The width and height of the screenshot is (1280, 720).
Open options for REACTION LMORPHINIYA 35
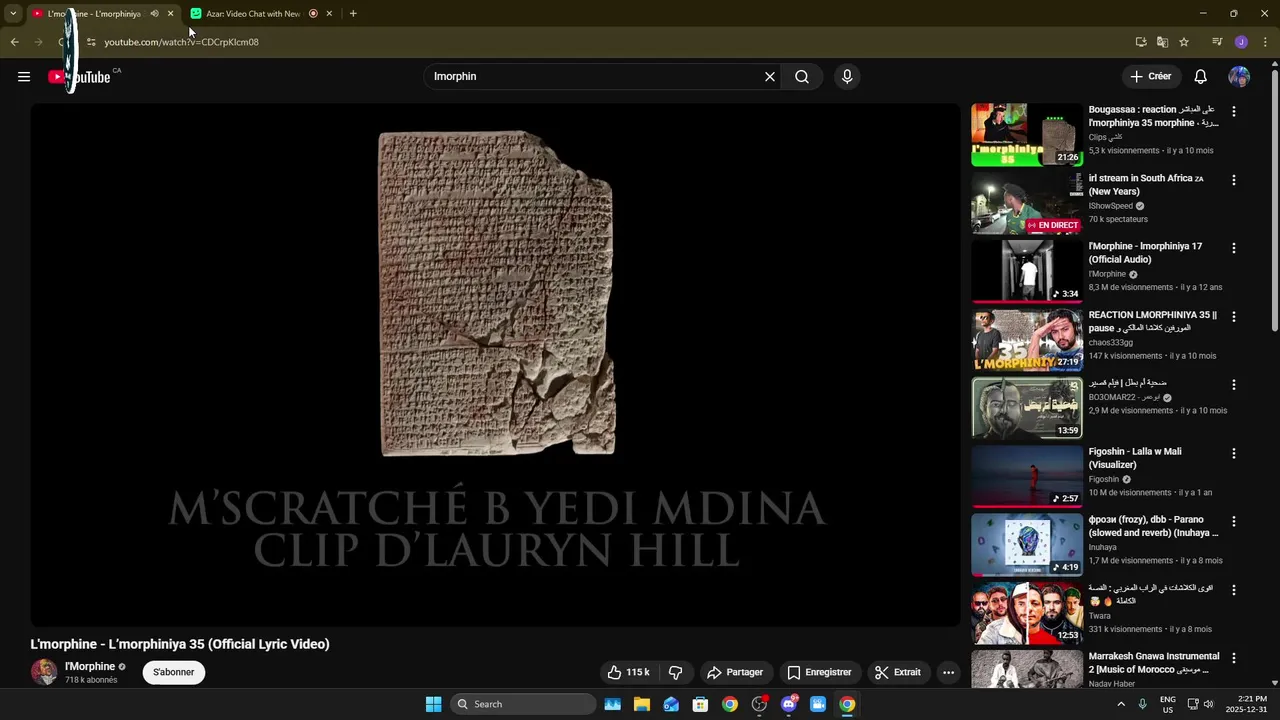(1234, 317)
